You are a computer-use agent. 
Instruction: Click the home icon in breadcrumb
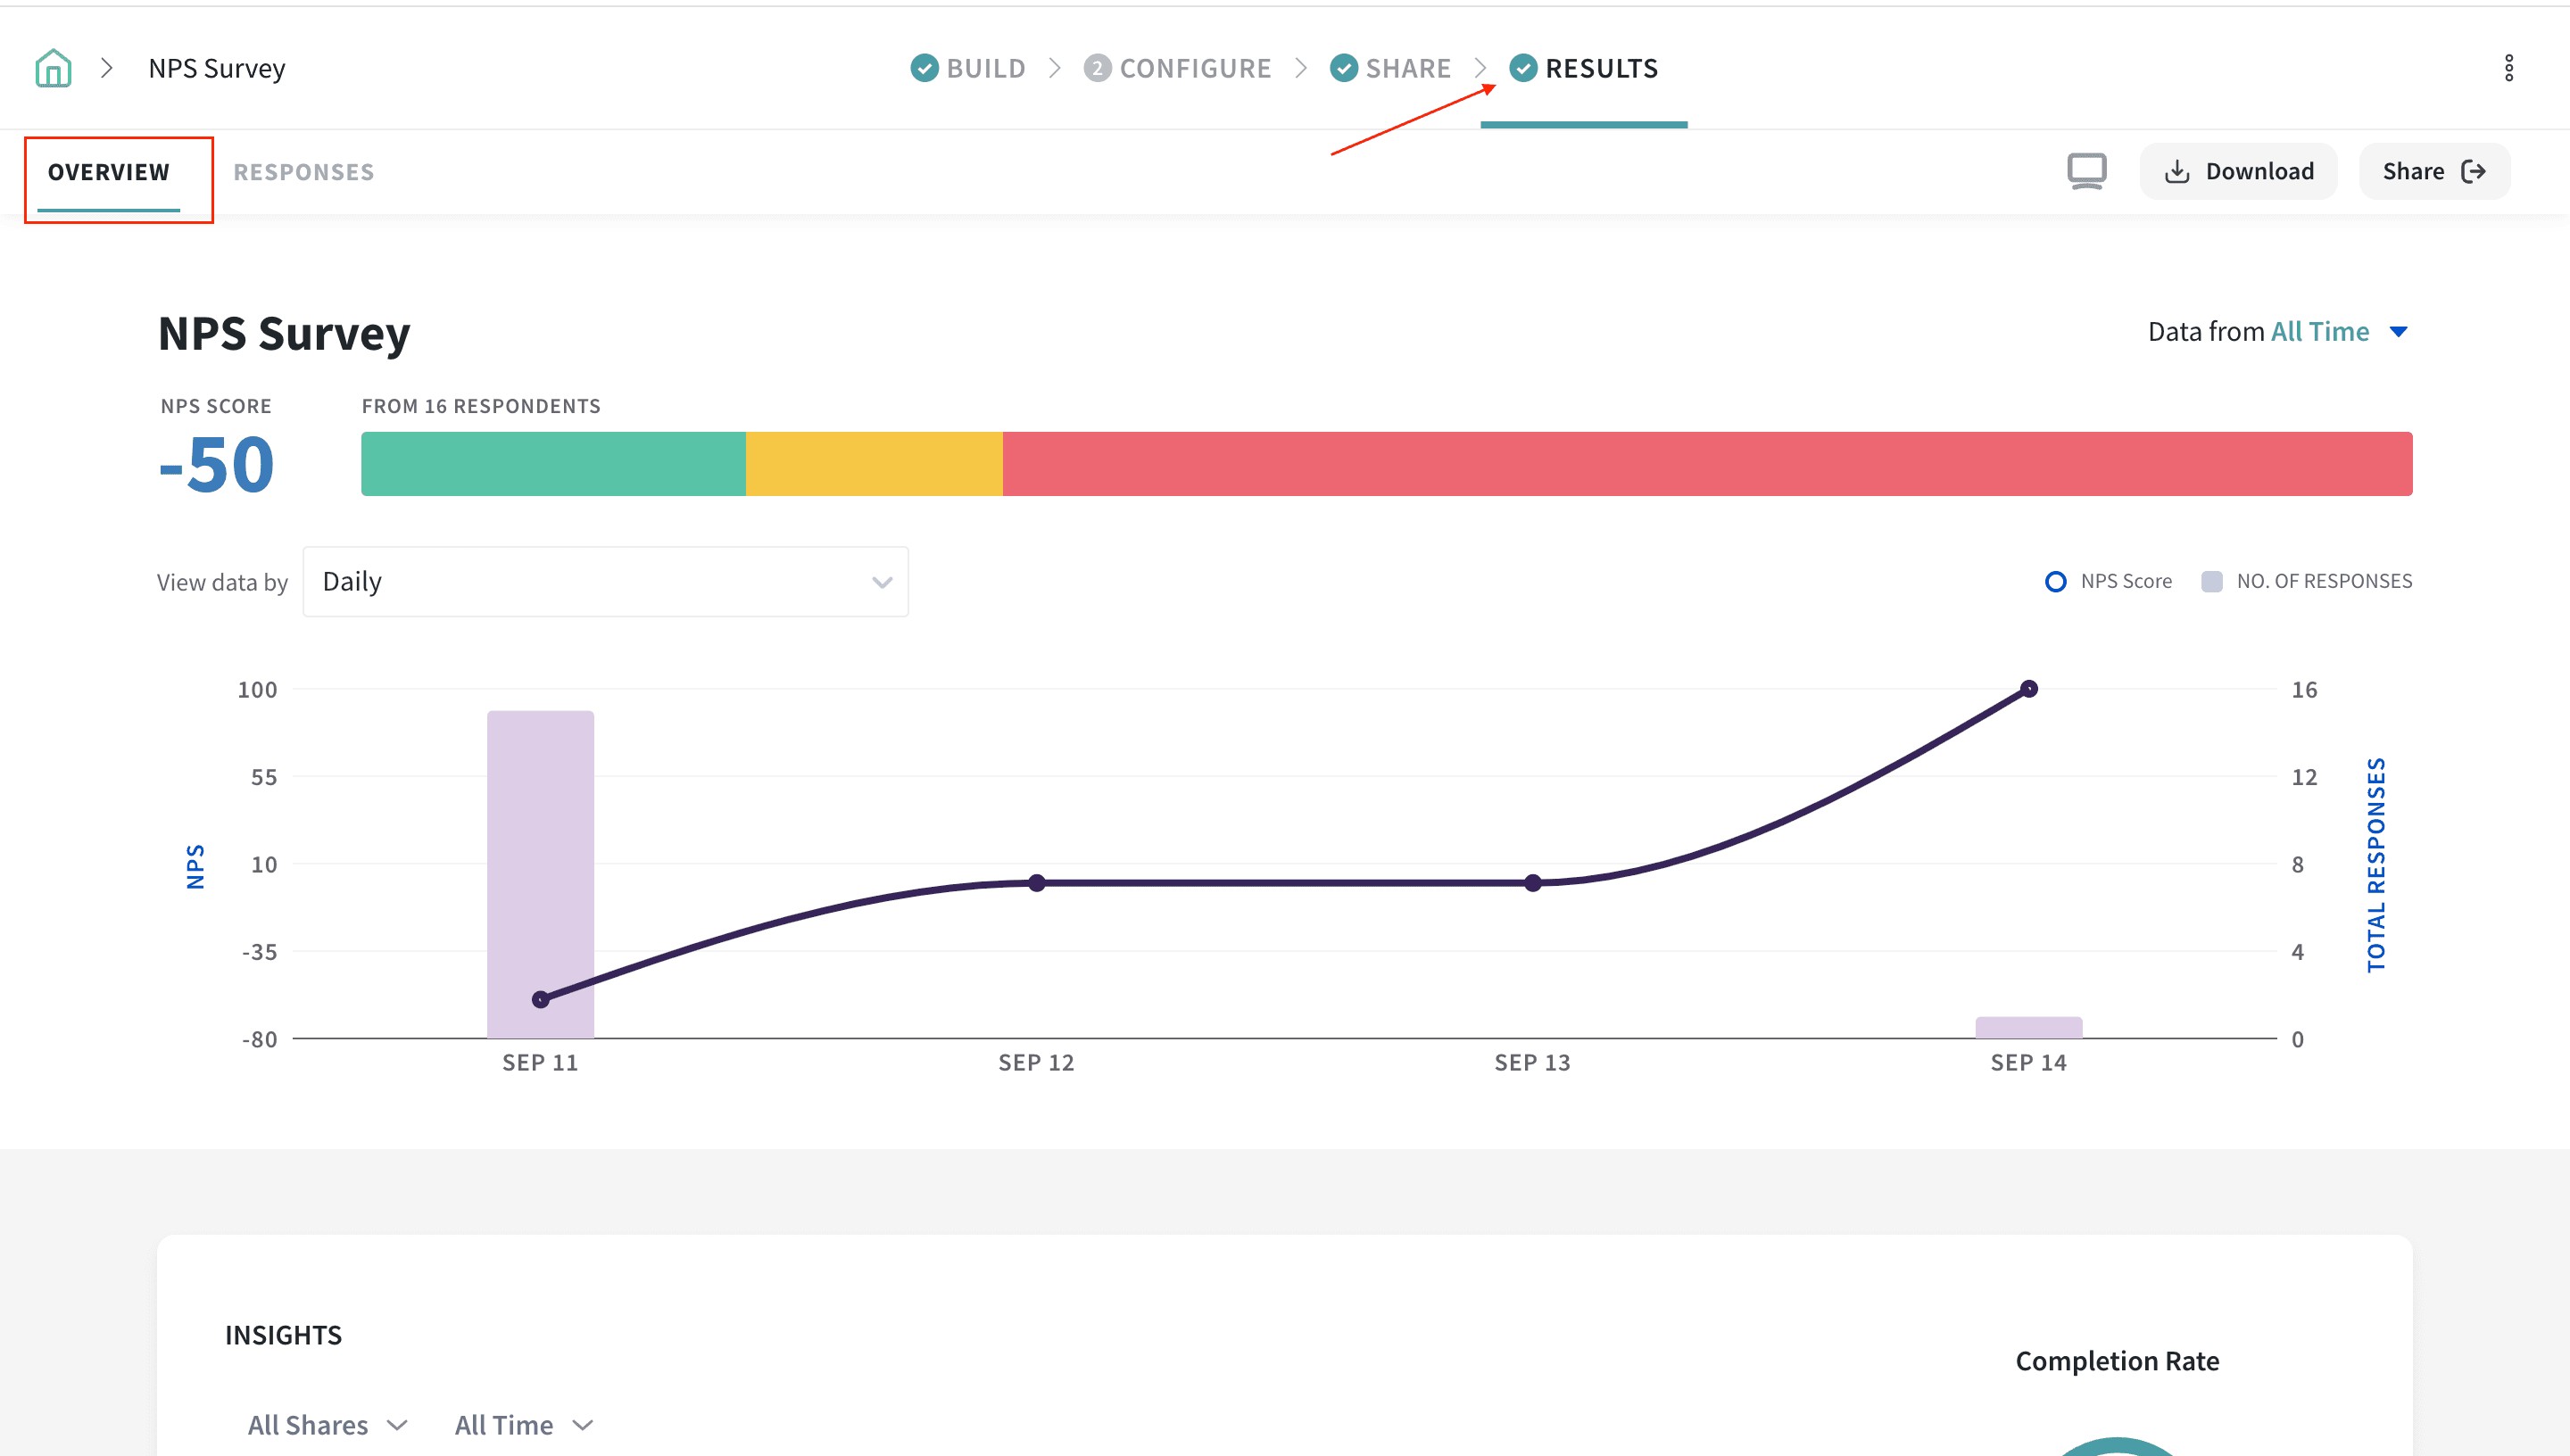(53, 68)
